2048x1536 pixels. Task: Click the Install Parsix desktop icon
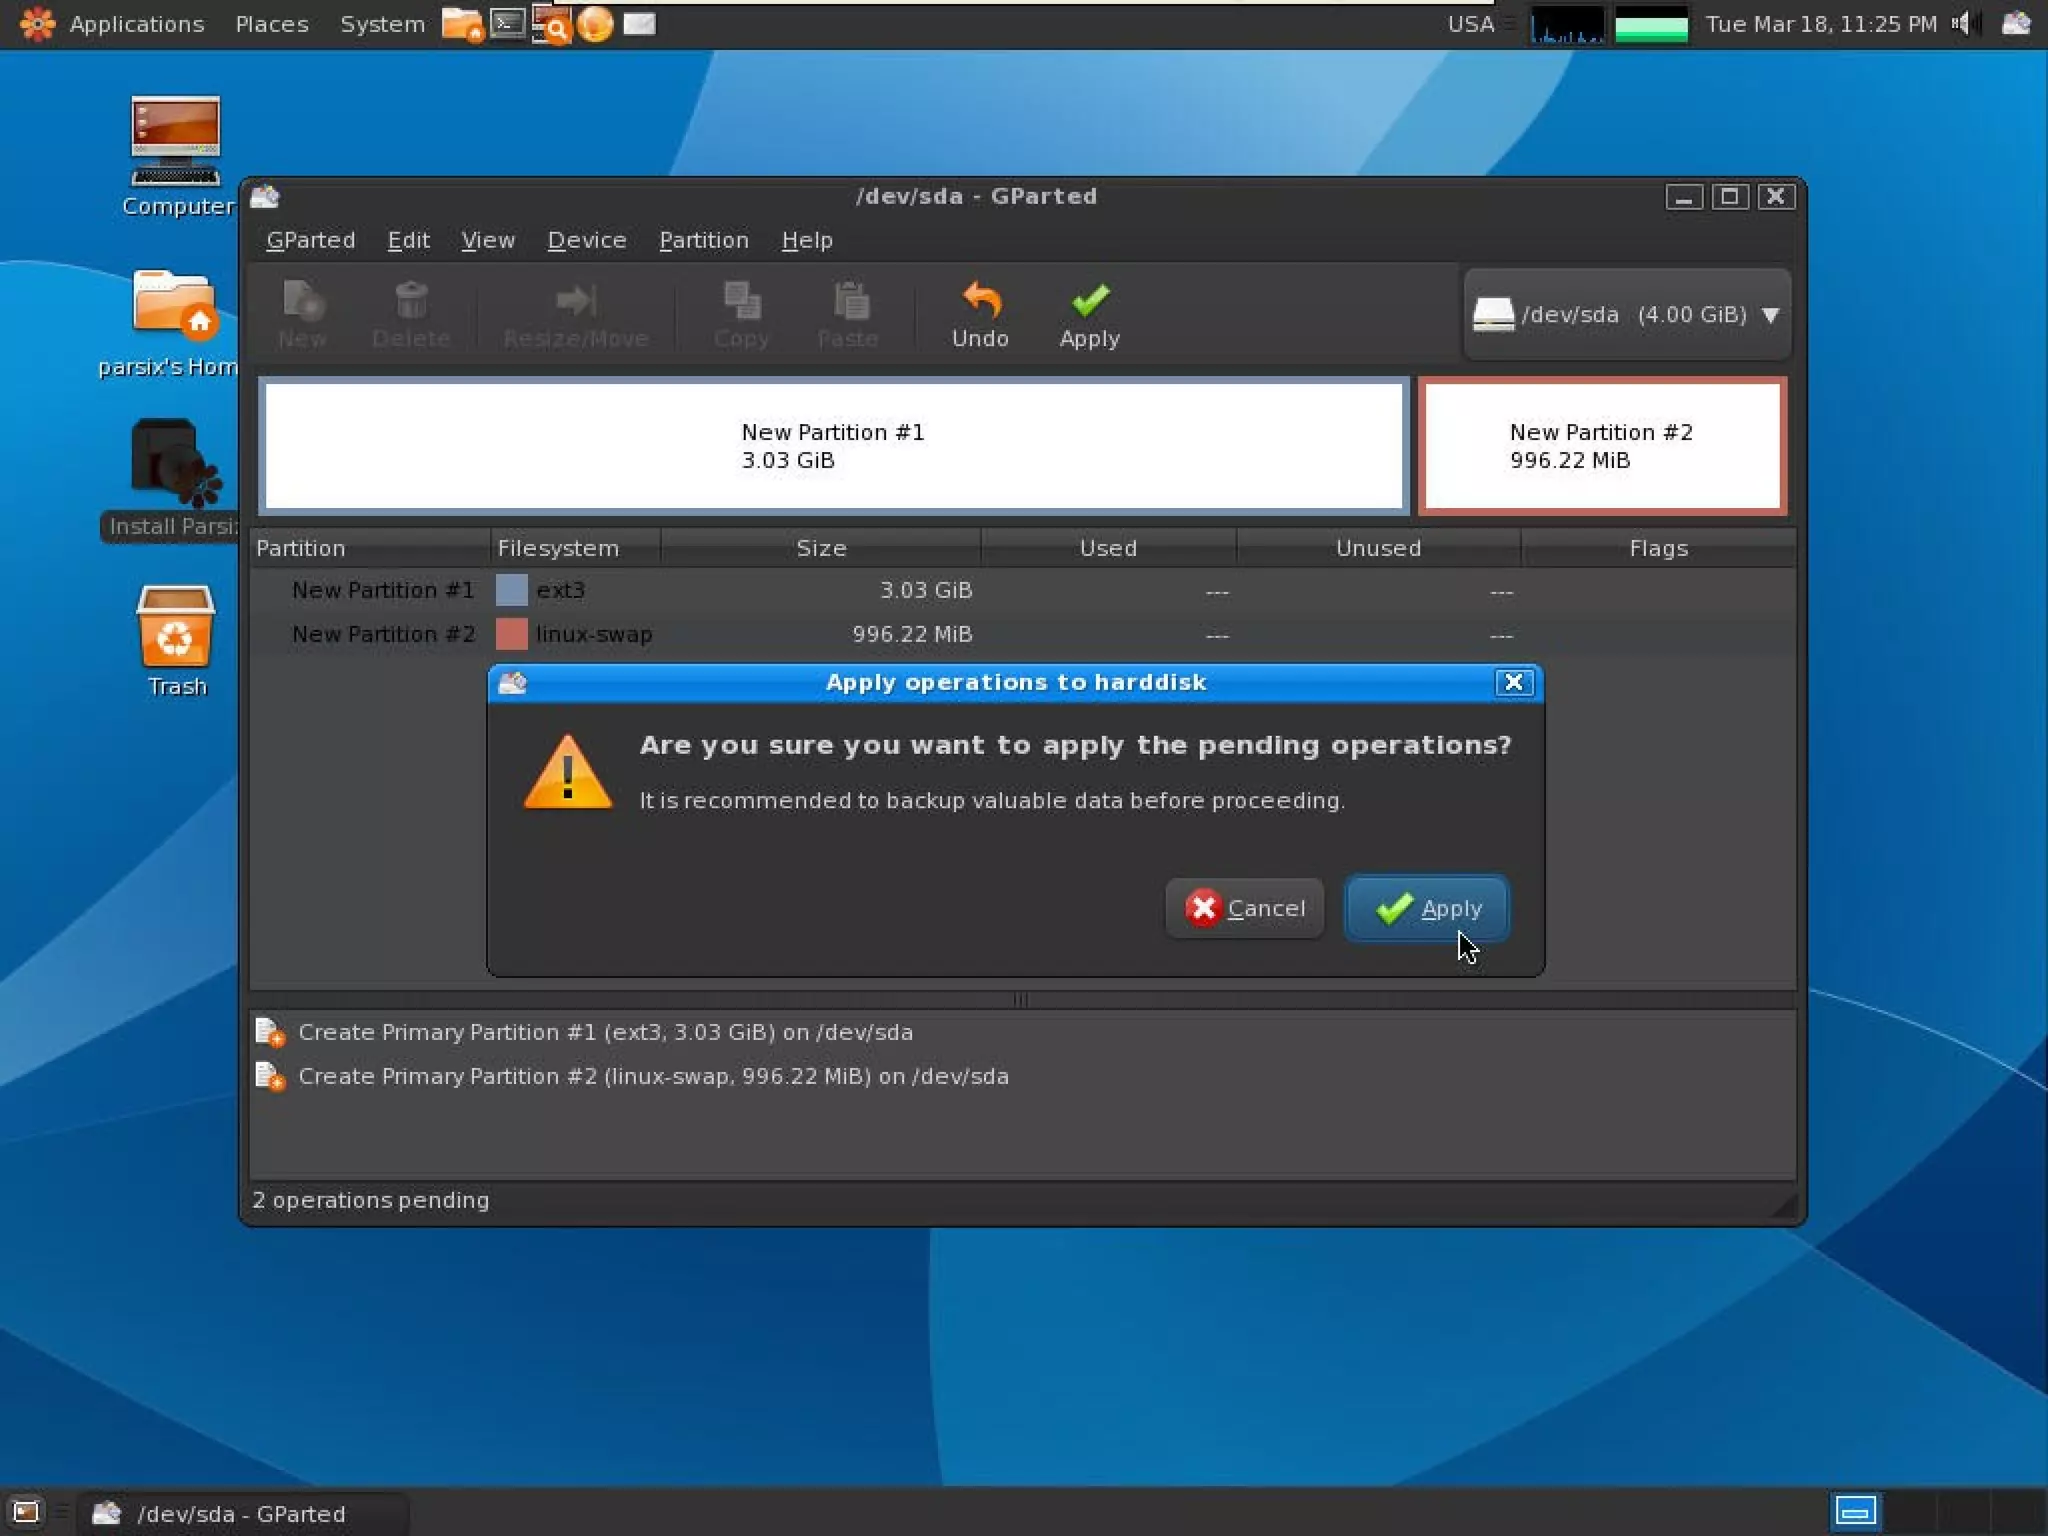(170, 465)
